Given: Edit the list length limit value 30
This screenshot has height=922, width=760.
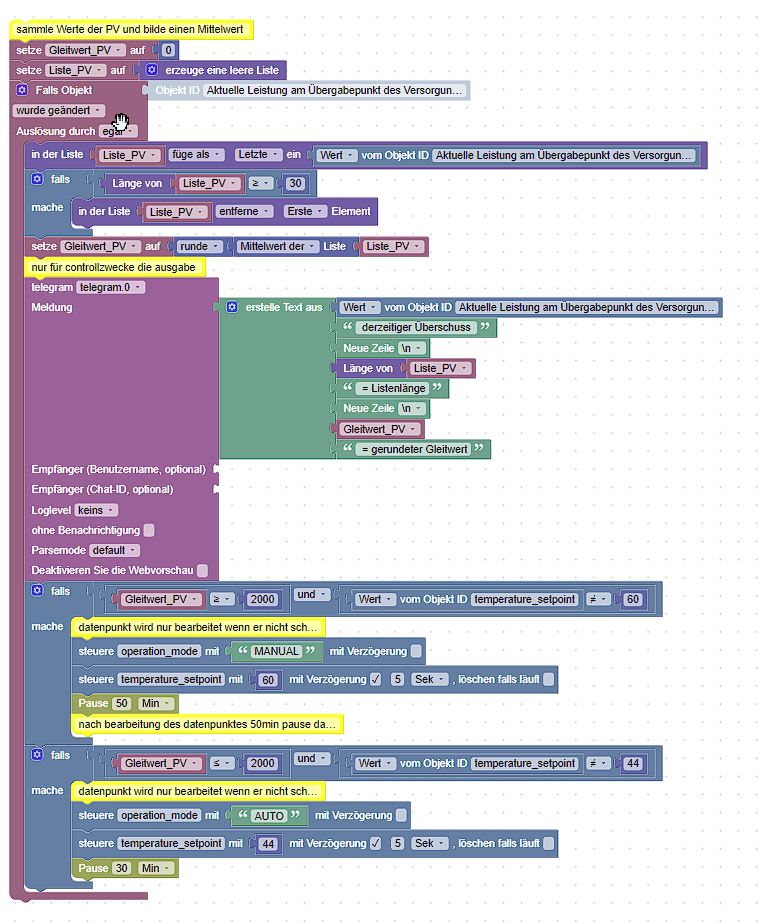Looking at the screenshot, I should [295, 183].
